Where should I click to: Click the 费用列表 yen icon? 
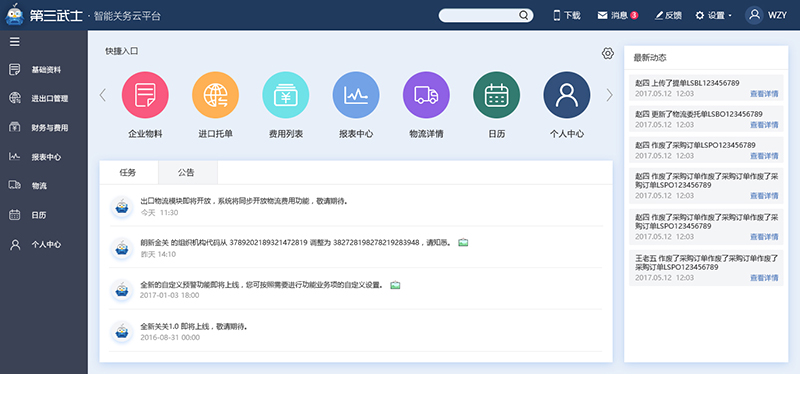286,95
